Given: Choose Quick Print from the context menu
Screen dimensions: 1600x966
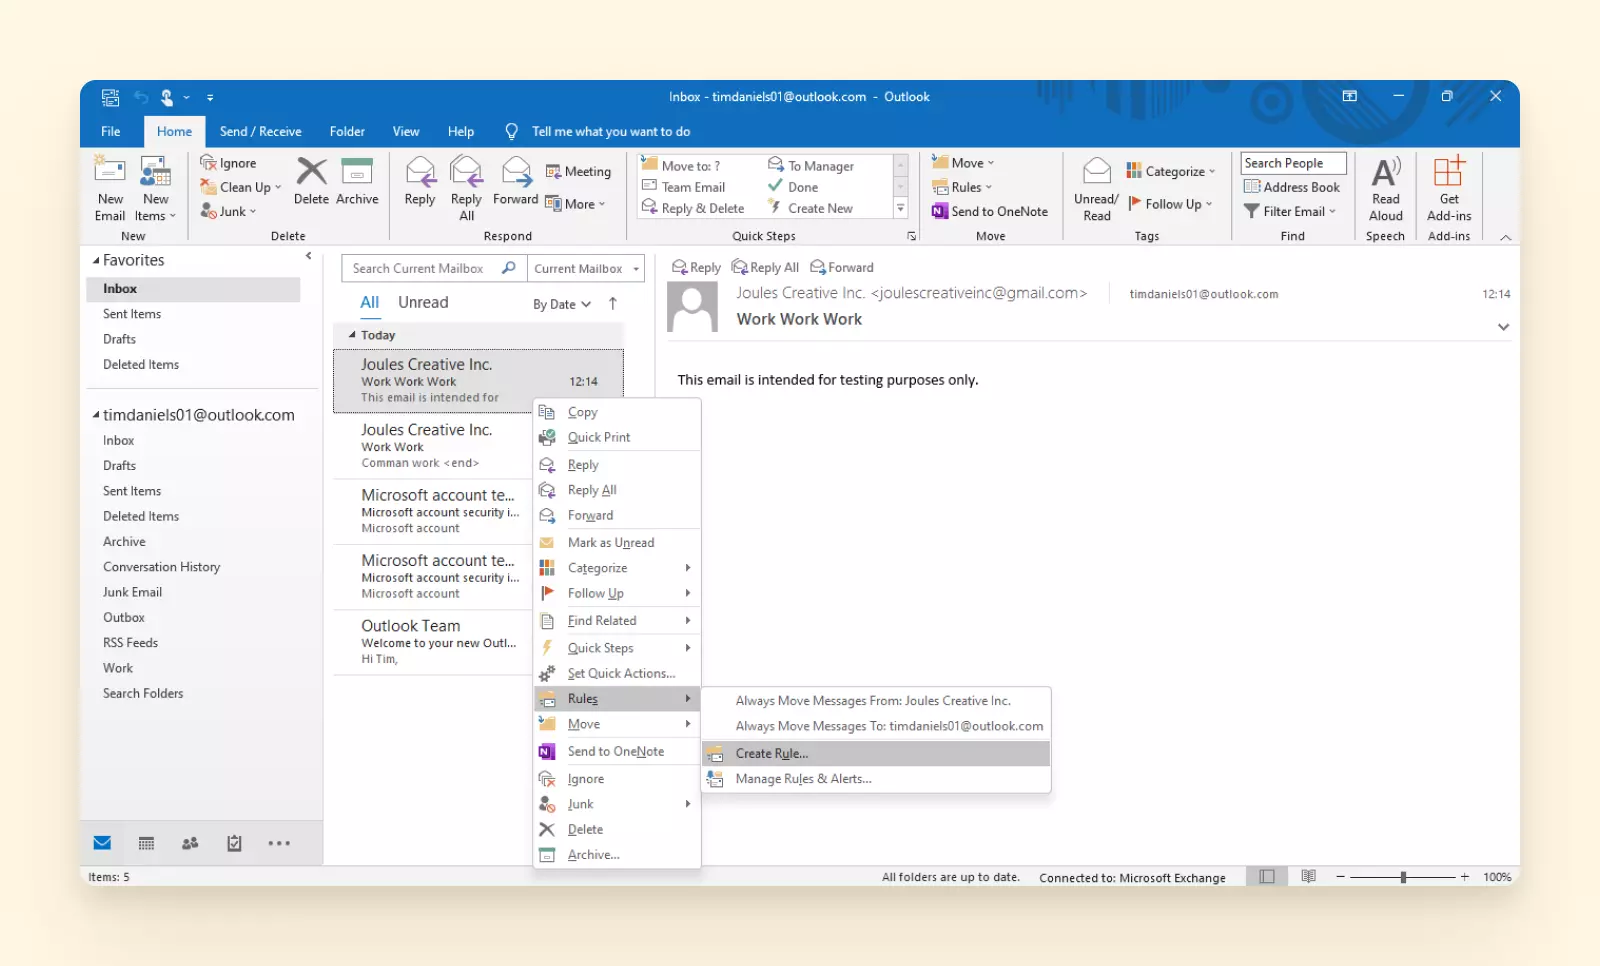Looking at the screenshot, I should coord(617,437).
